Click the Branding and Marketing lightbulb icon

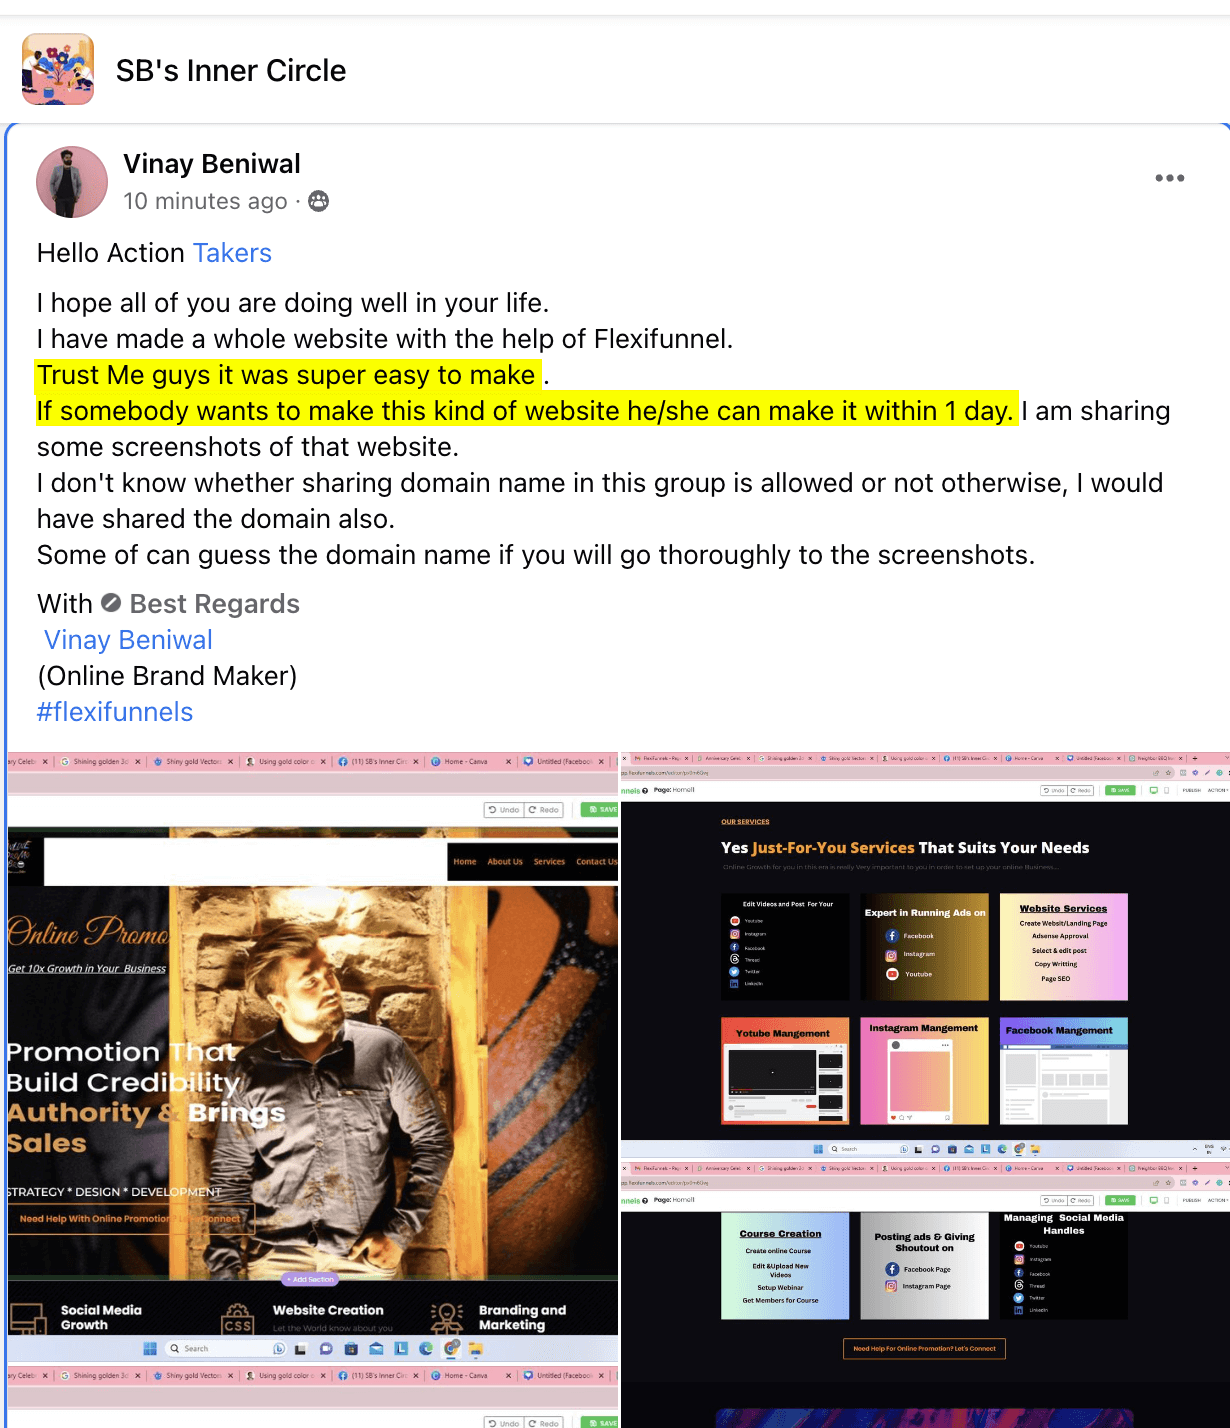[447, 1317]
